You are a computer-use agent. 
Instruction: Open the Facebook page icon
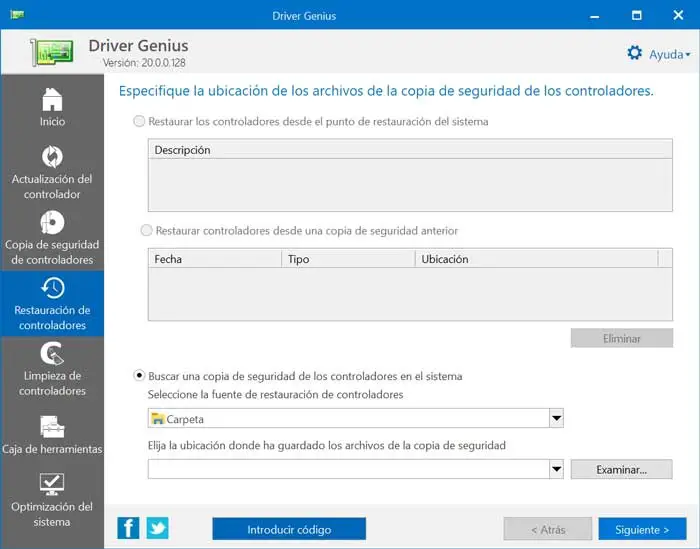pyautogui.click(x=128, y=528)
